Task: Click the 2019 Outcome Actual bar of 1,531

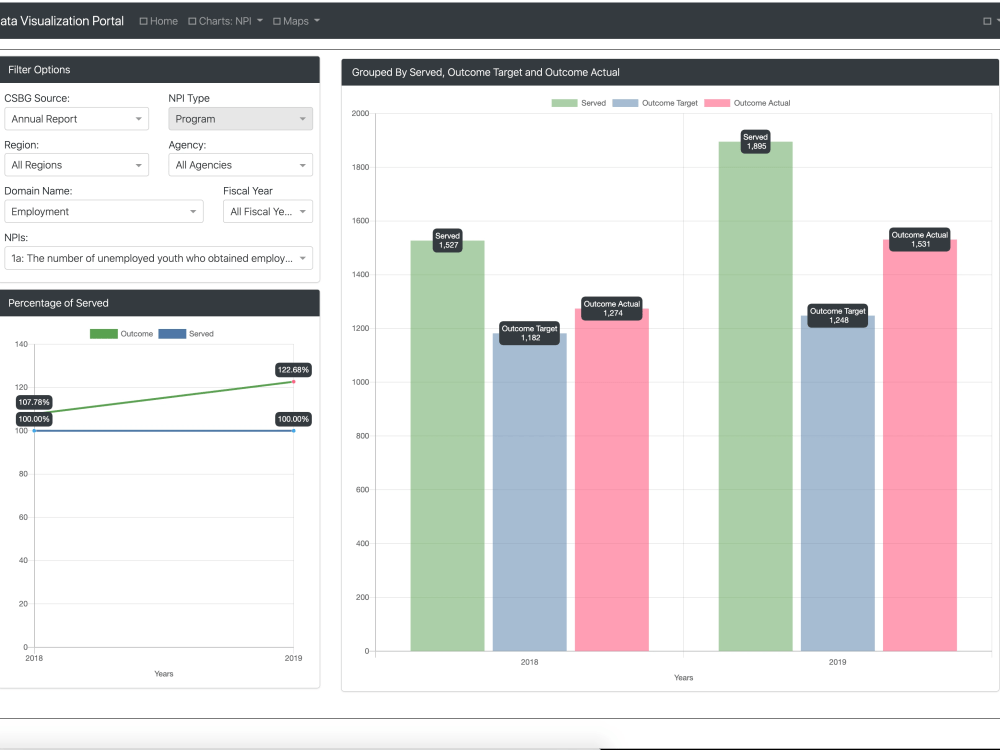Action: [x=920, y=445]
